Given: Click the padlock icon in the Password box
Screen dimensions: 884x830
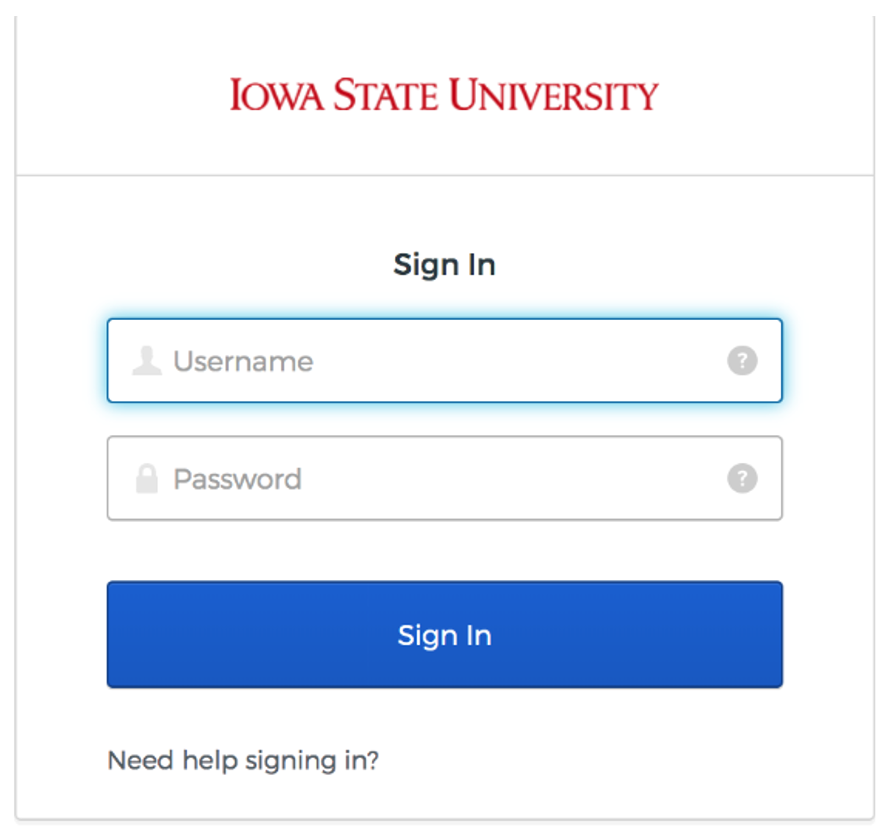Looking at the screenshot, I should [x=147, y=478].
